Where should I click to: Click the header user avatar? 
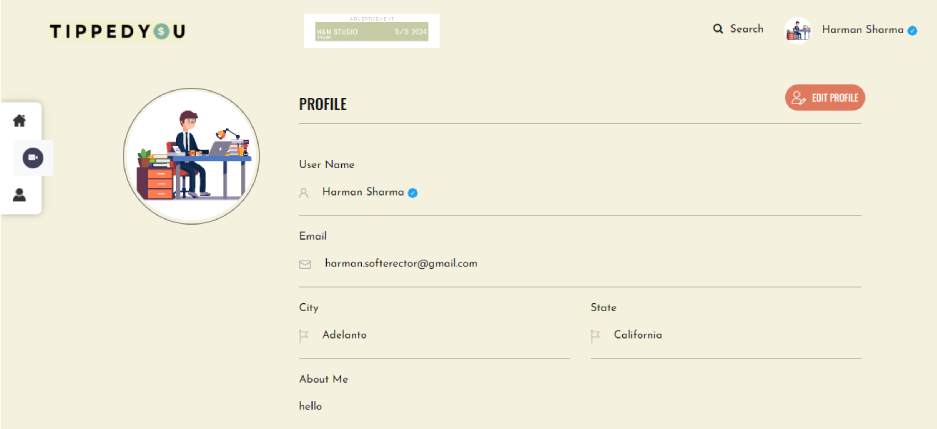pyautogui.click(x=798, y=31)
